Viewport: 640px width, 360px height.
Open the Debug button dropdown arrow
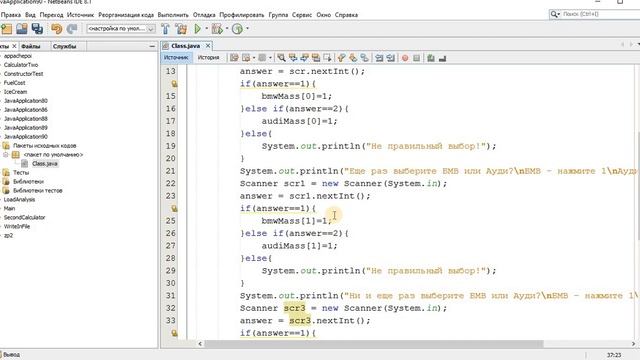click(227, 29)
